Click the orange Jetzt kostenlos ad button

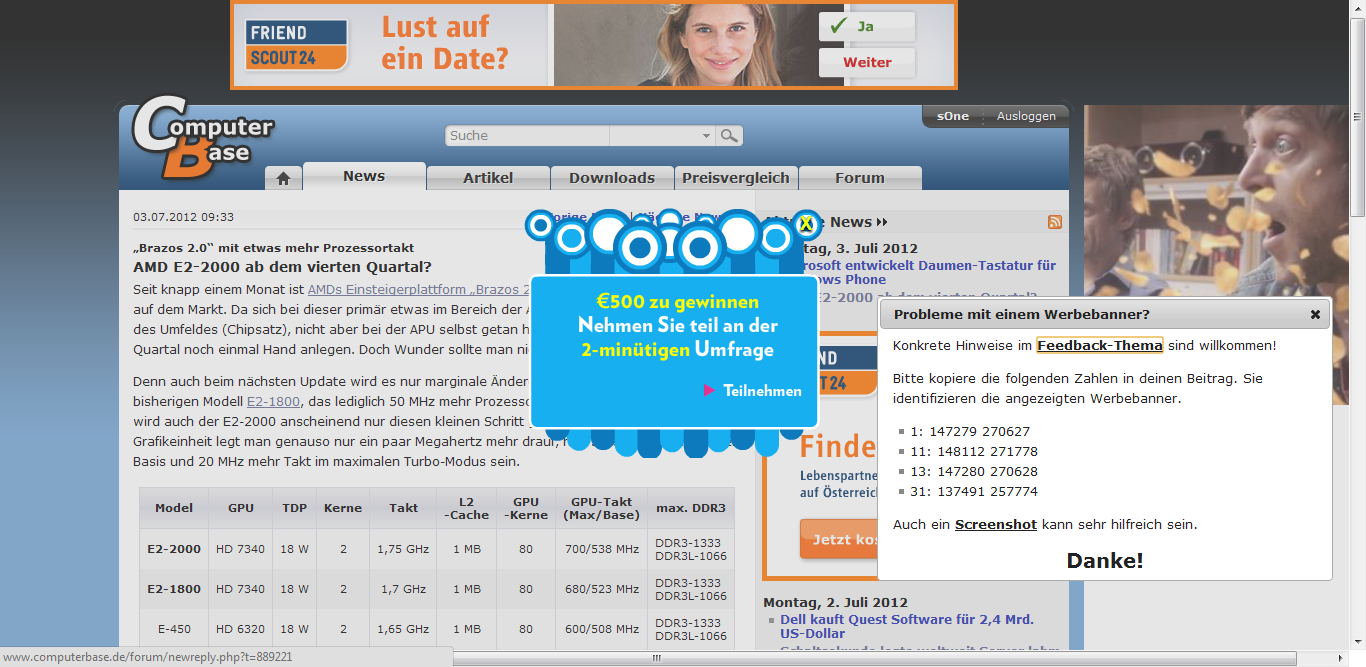pyautogui.click(x=838, y=539)
